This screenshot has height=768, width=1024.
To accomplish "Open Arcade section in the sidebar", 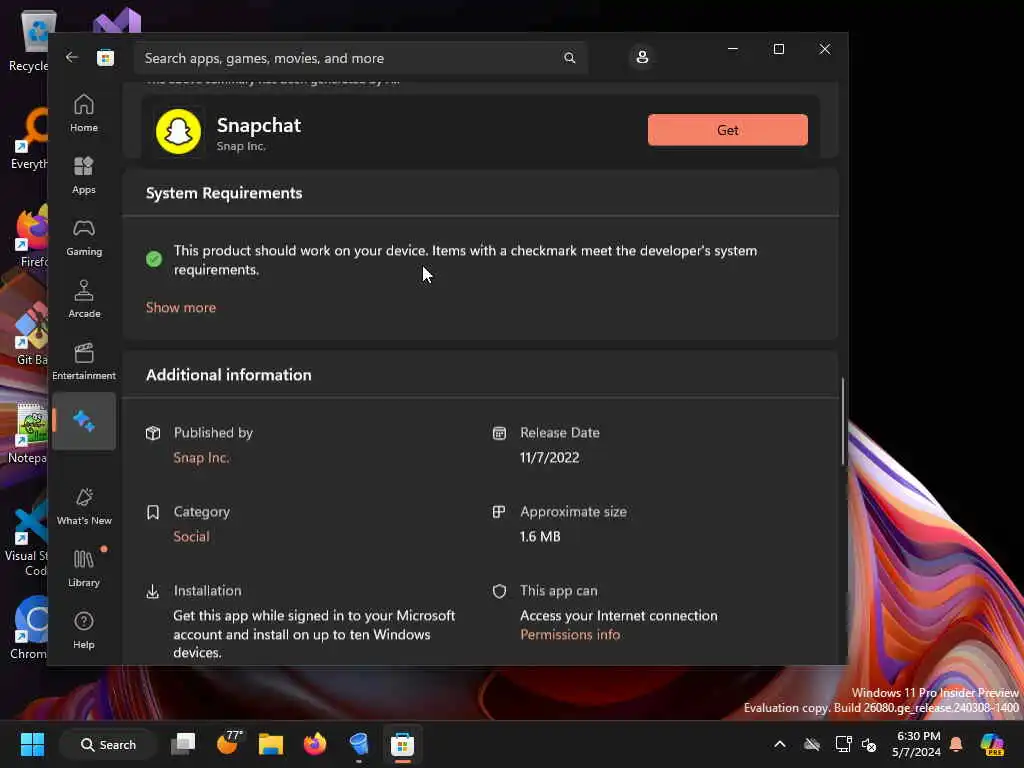I will [84, 299].
